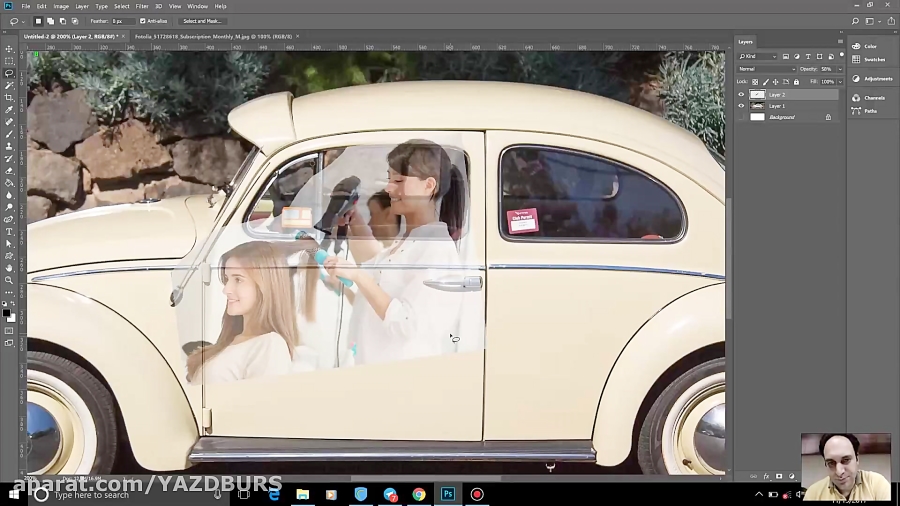The width and height of the screenshot is (900, 506).
Task: Open the blend mode Normal dropdown
Action: [x=764, y=69]
